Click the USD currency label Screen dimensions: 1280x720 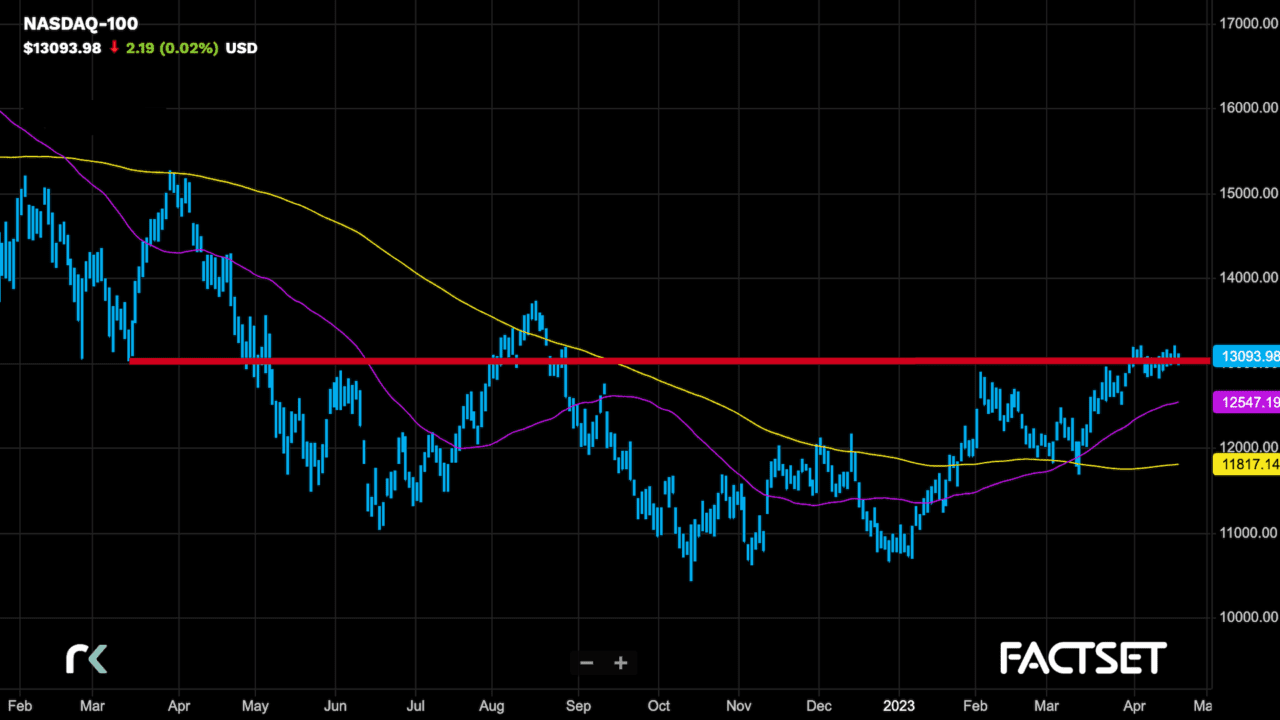pyautogui.click(x=241, y=47)
